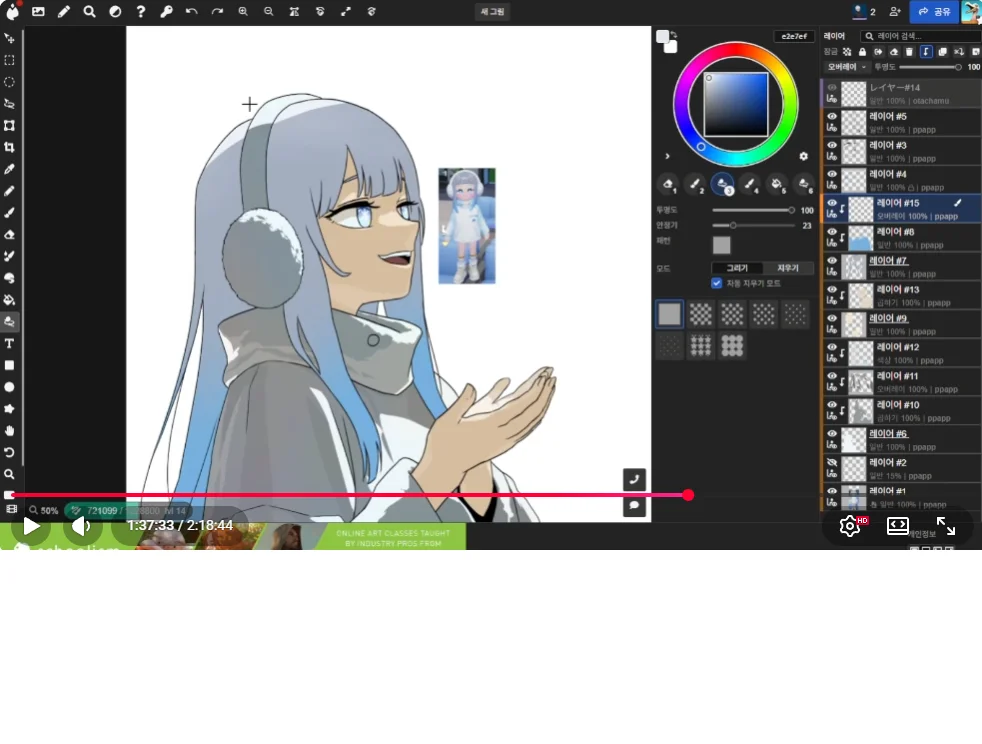982x744 pixels.
Task: Click the Undo arrow in top bar
Action: [x=191, y=11]
